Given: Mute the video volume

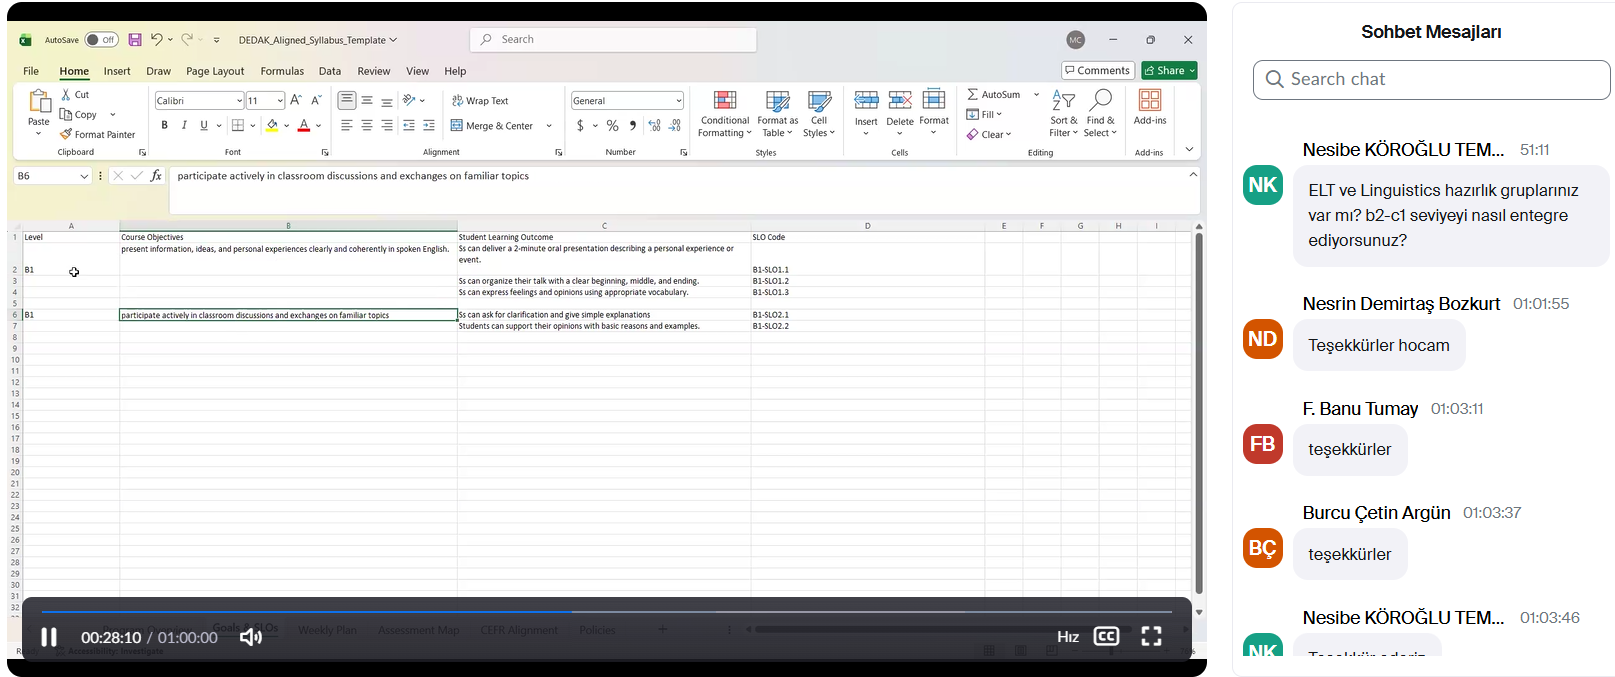Looking at the screenshot, I should point(250,637).
